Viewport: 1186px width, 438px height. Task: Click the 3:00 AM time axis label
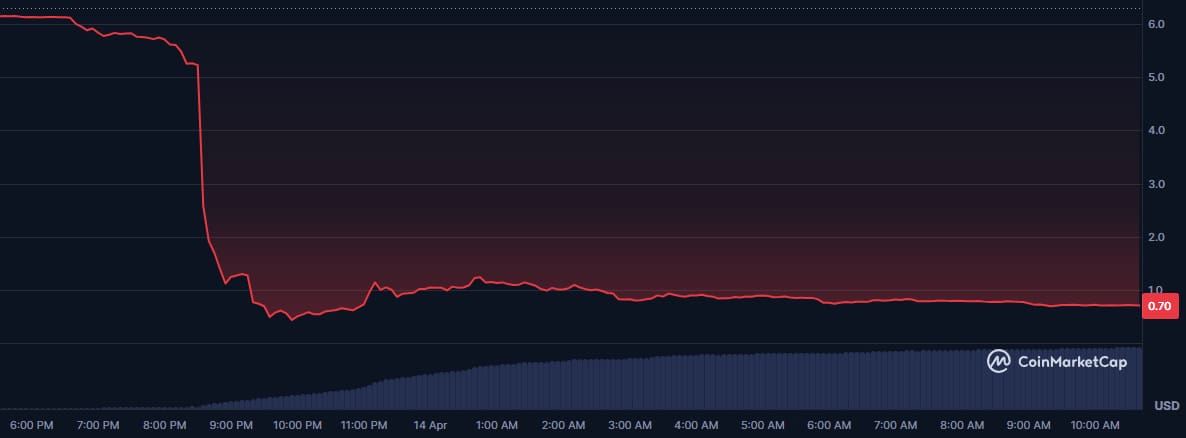[x=630, y=425]
